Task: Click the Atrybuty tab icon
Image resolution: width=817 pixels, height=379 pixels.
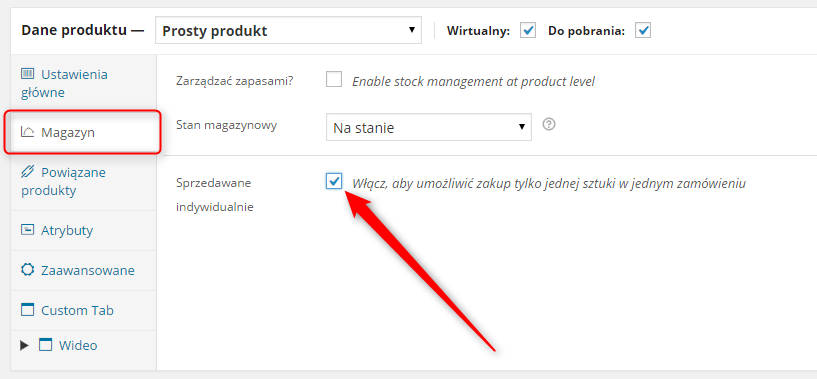Action: tap(27, 230)
